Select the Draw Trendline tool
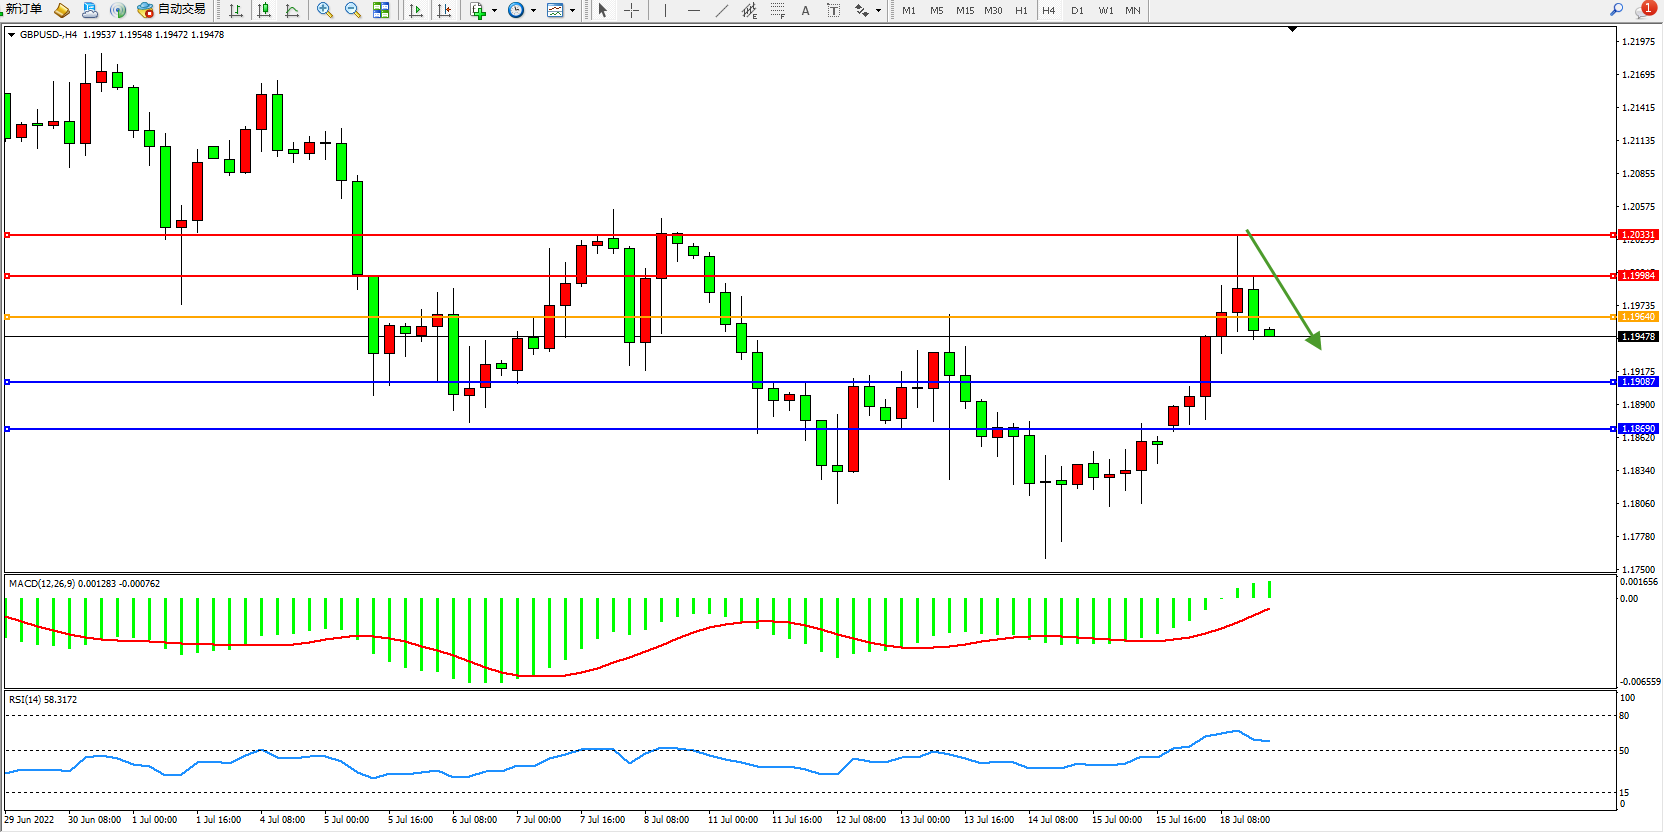This screenshot has height=833, width=1664. point(722,10)
